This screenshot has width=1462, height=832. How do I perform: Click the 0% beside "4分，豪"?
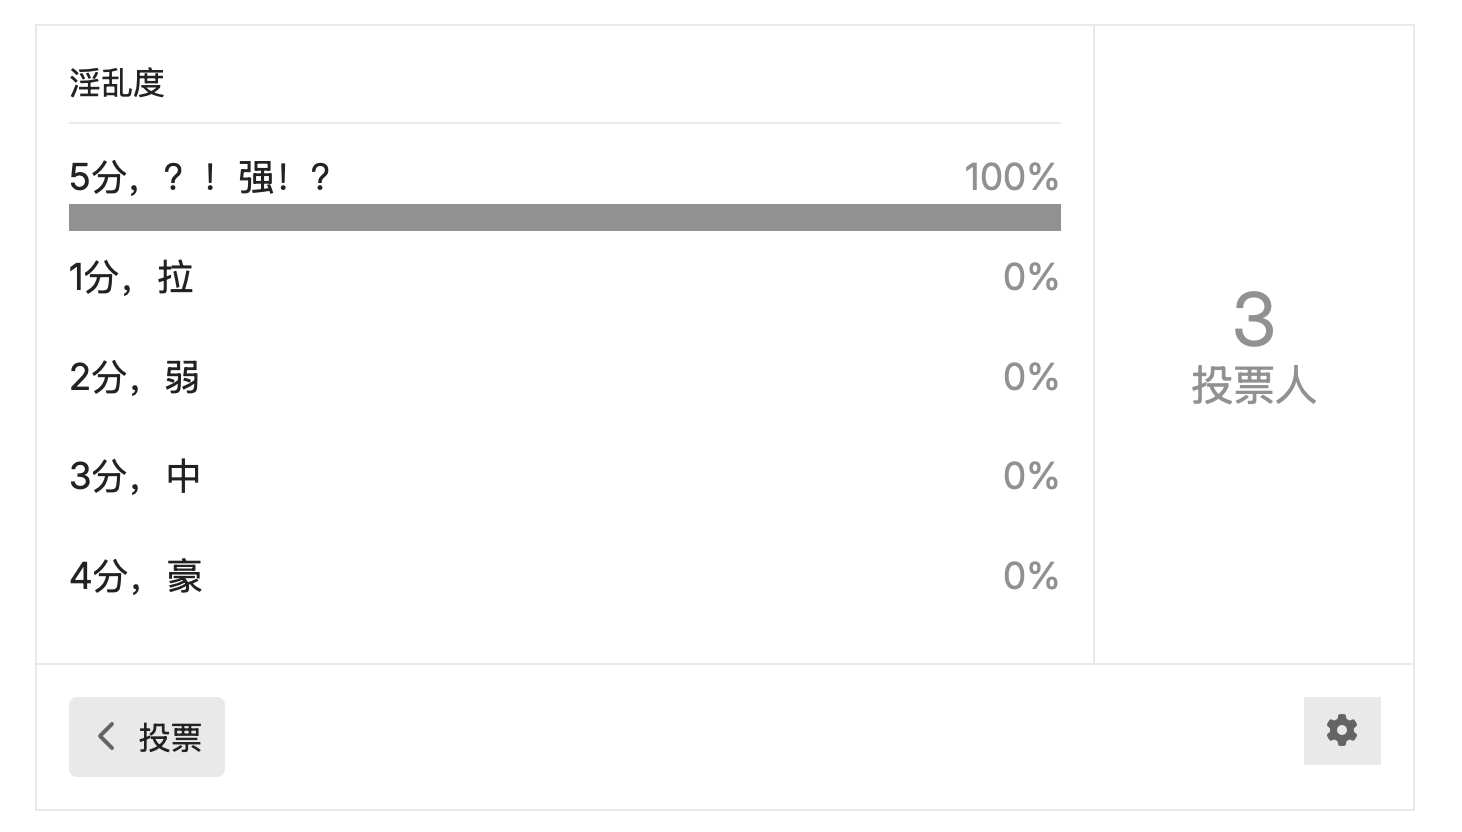pyautogui.click(x=1030, y=576)
